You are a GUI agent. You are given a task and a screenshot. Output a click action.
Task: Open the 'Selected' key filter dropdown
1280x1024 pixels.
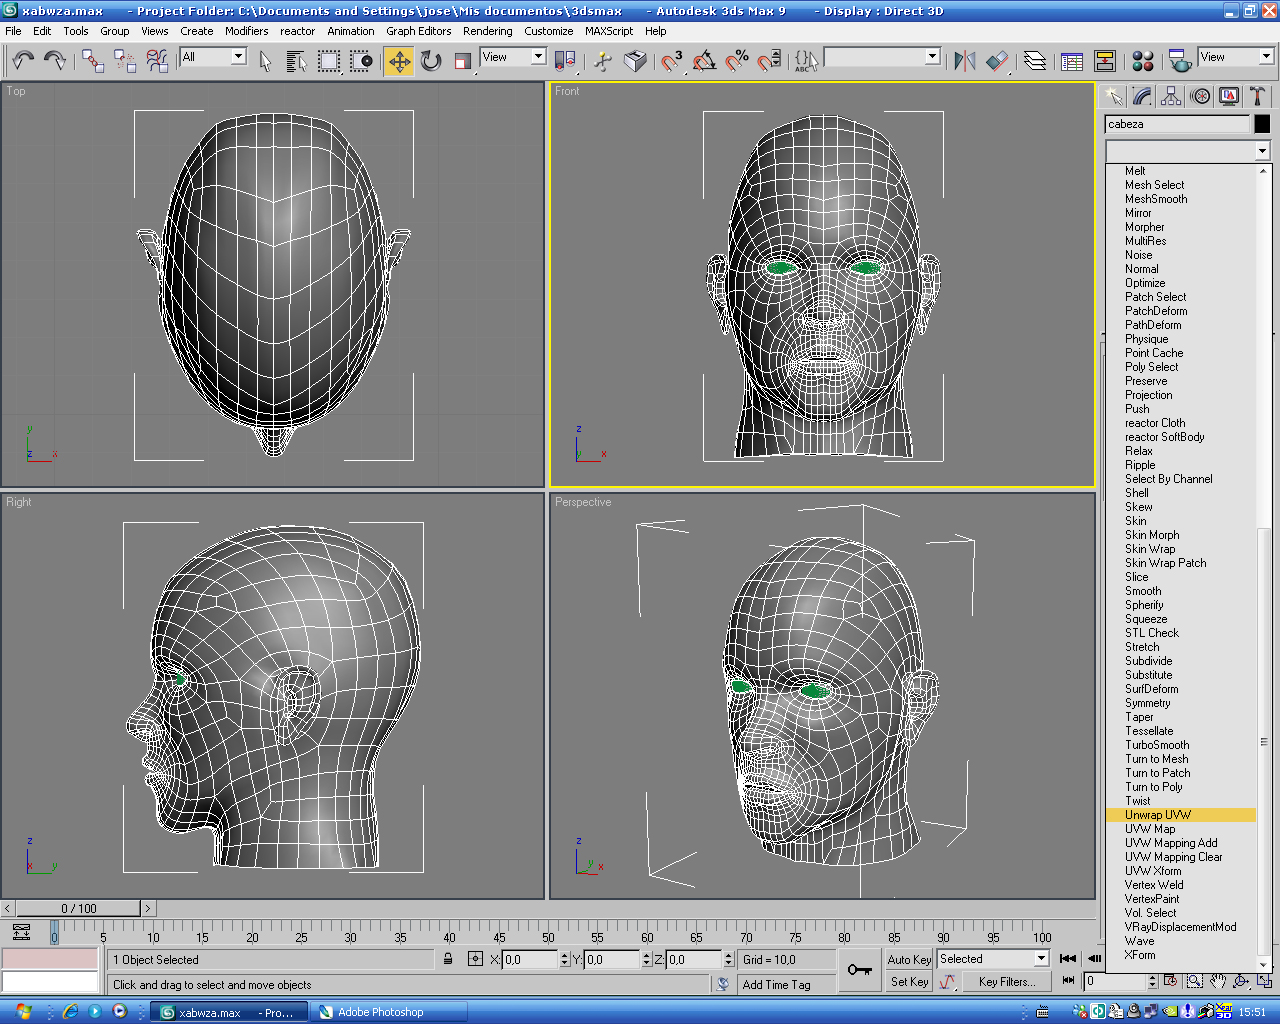(x=1041, y=959)
